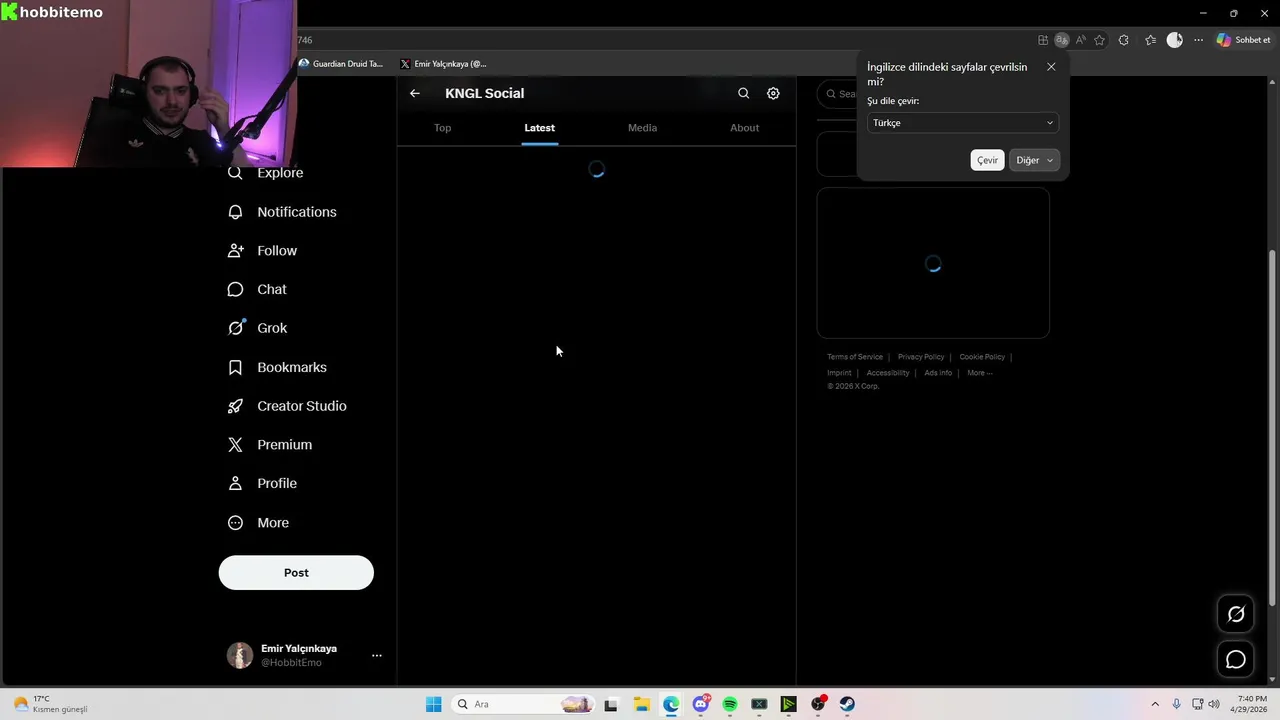Open Privacy Policy link
1280x720 pixels.
(x=921, y=357)
